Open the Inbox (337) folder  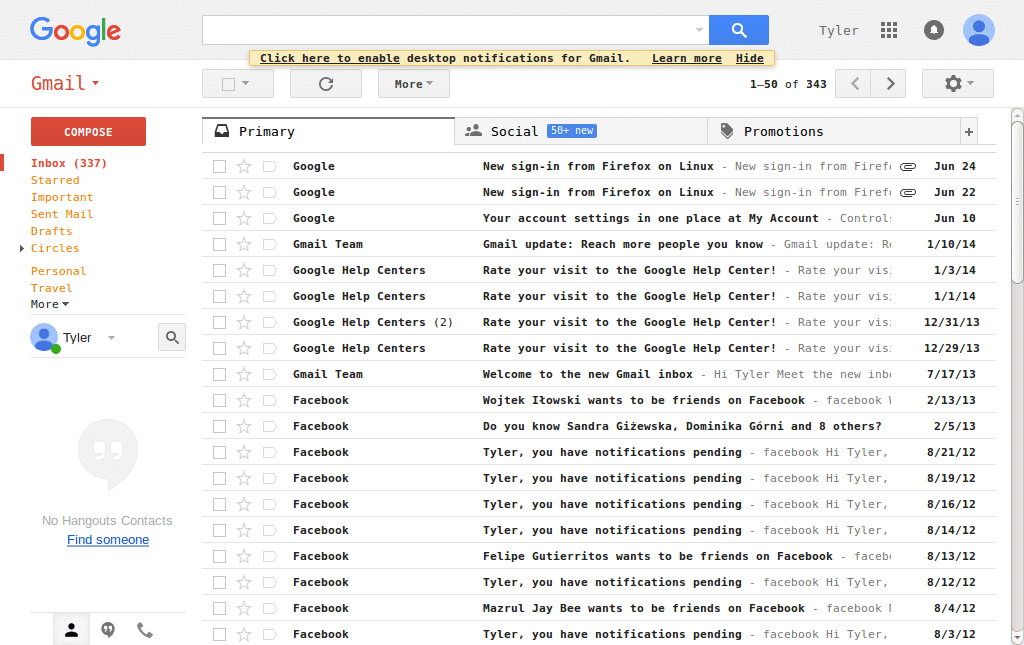click(x=69, y=163)
